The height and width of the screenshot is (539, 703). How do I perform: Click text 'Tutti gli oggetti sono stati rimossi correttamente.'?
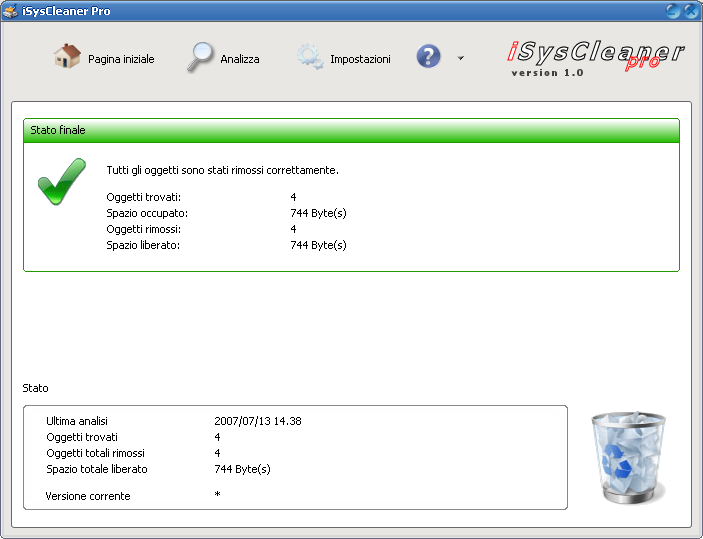tap(222, 170)
